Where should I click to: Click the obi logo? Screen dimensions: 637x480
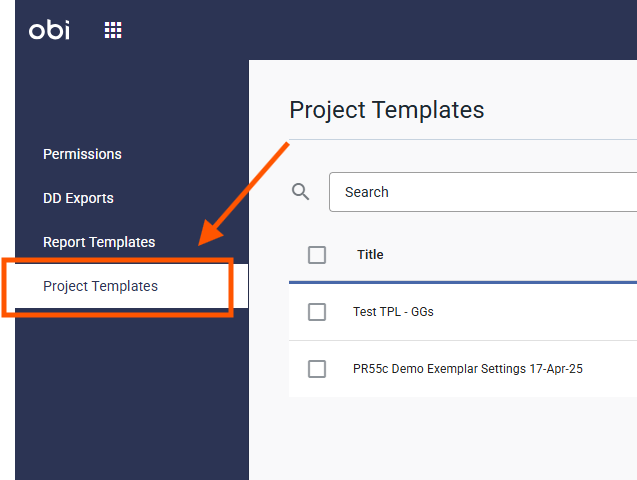click(x=49, y=30)
